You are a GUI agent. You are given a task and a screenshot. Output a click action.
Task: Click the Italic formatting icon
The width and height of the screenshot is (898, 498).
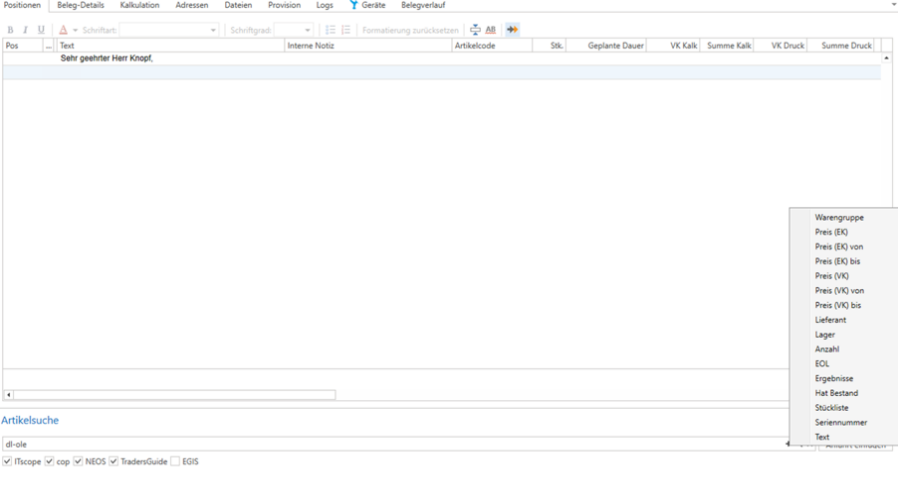[25, 30]
